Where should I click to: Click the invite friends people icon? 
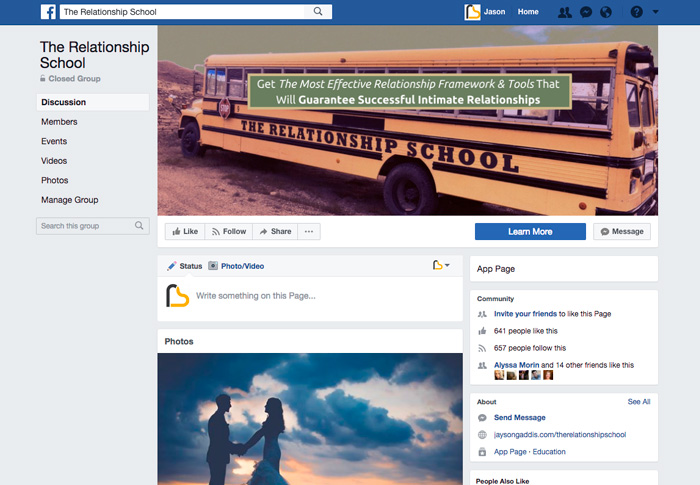tap(482, 314)
